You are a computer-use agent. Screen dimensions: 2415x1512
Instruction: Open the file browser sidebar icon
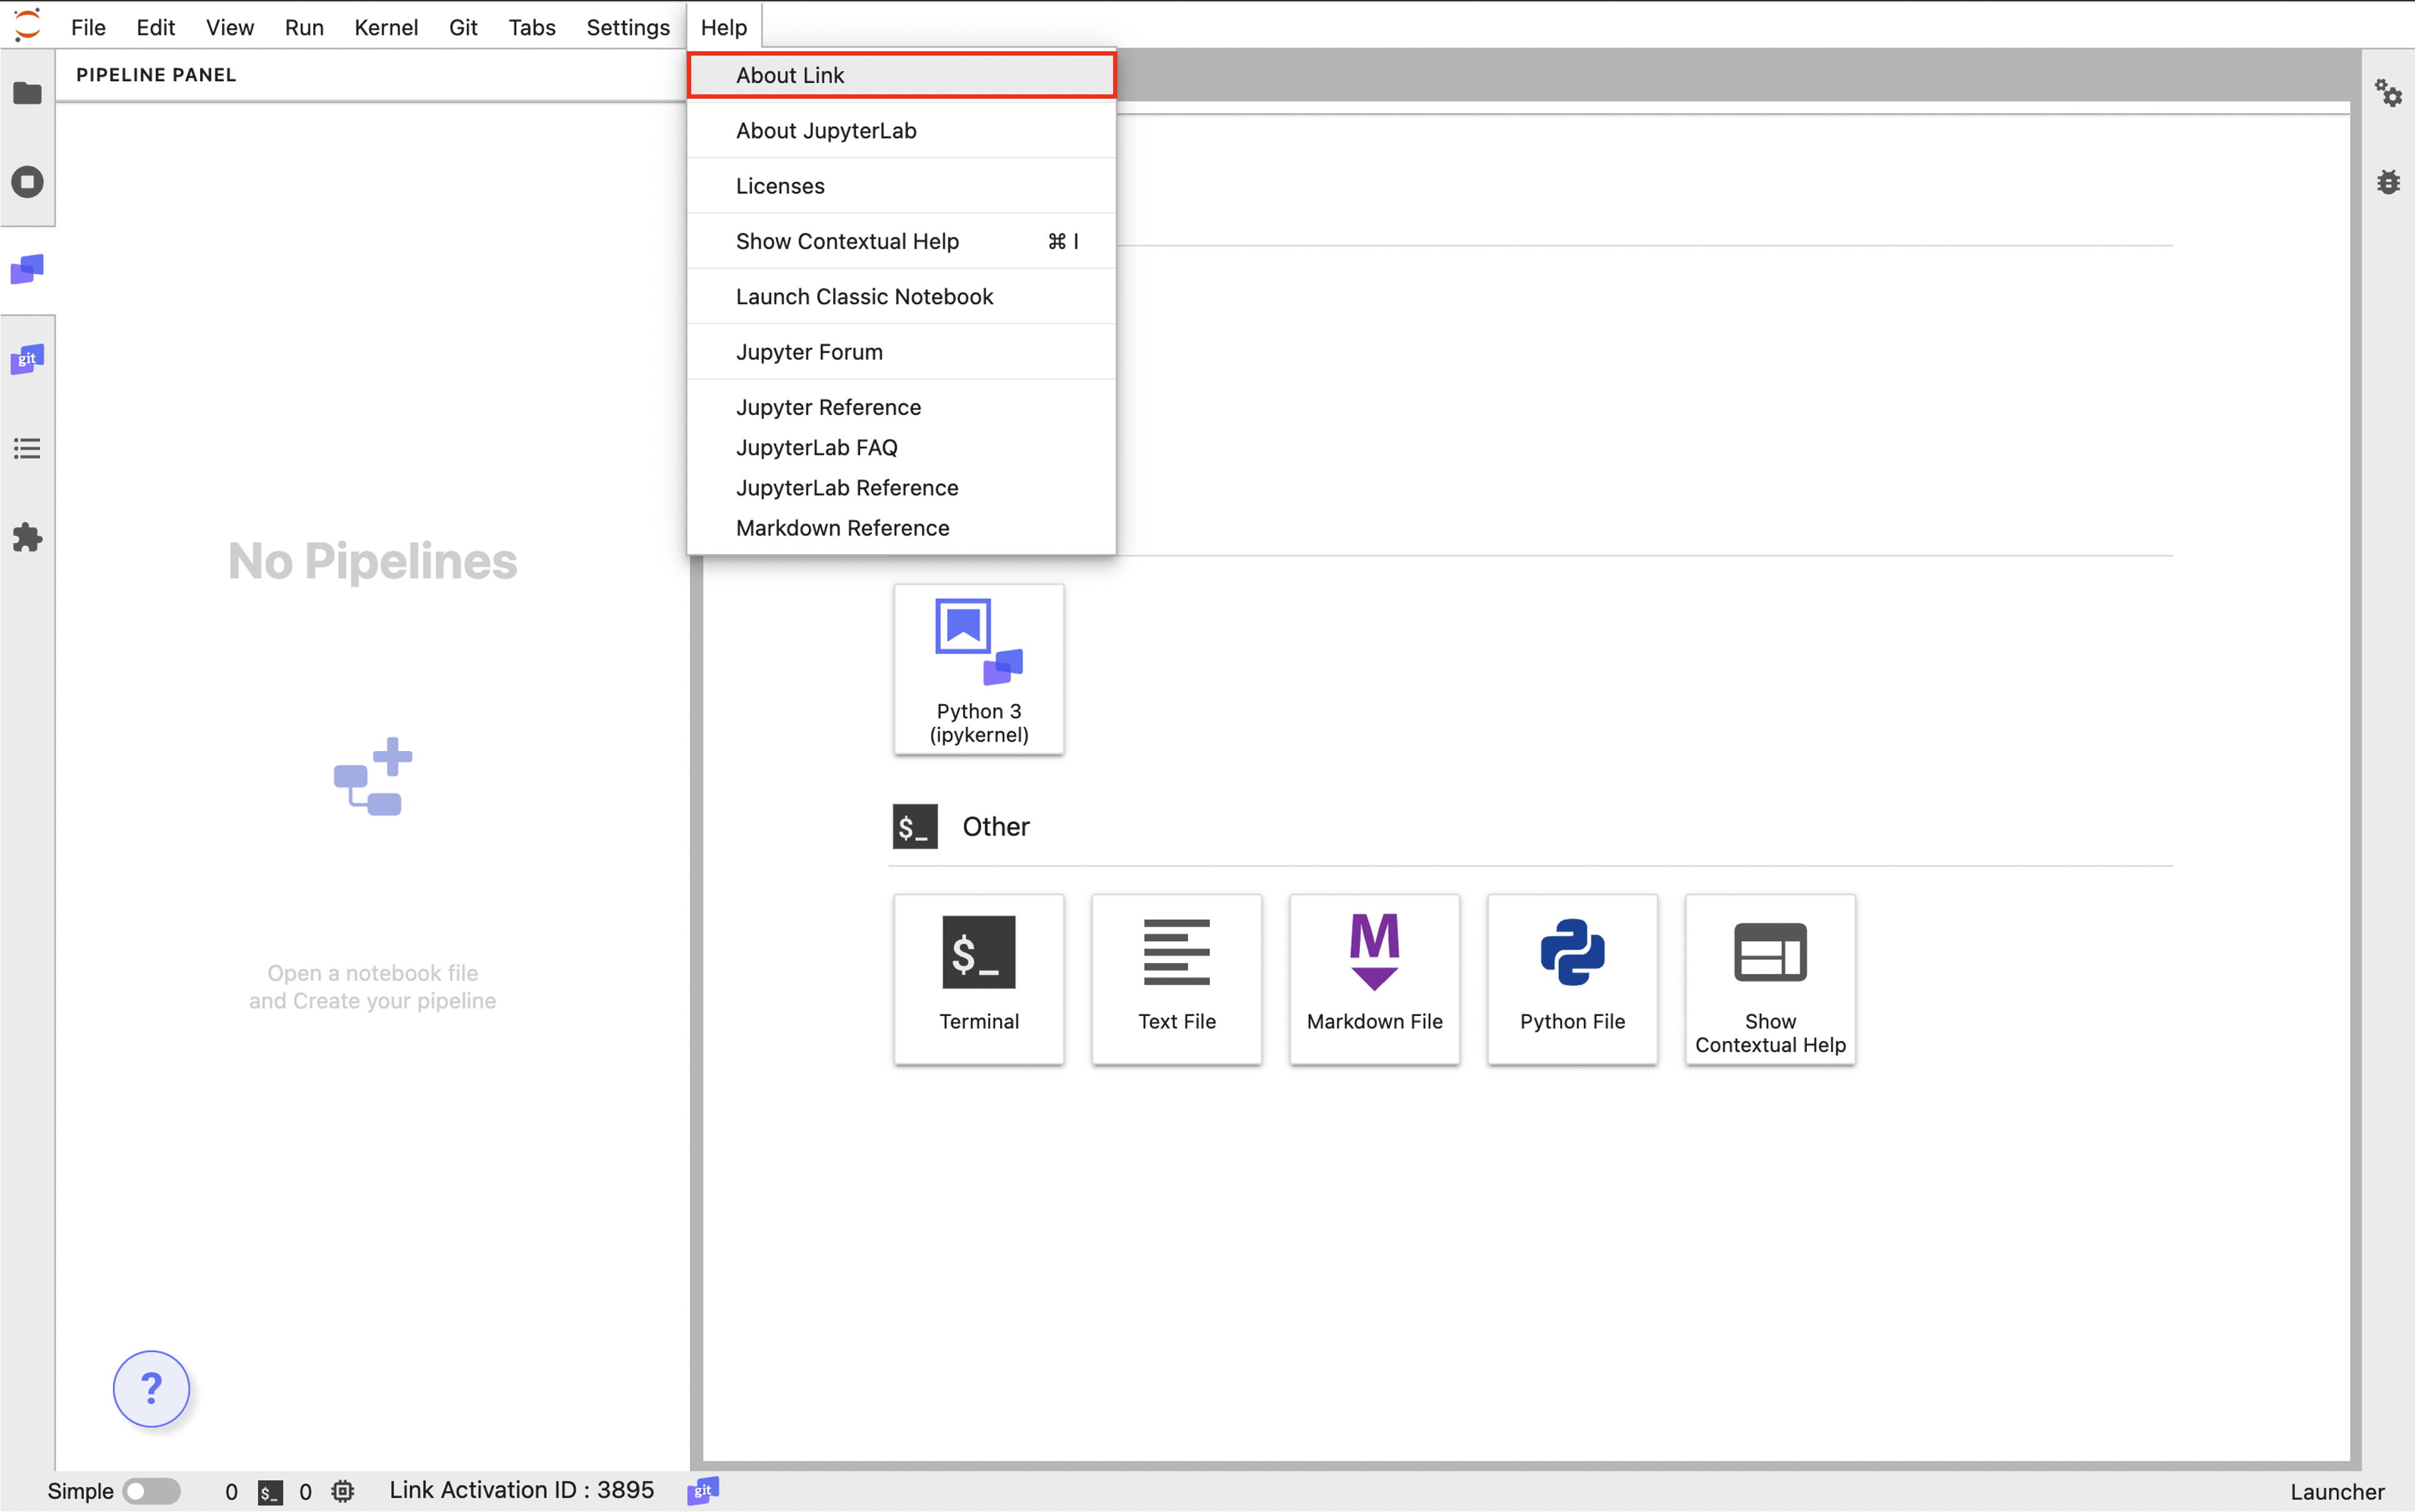click(x=27, y=93)
